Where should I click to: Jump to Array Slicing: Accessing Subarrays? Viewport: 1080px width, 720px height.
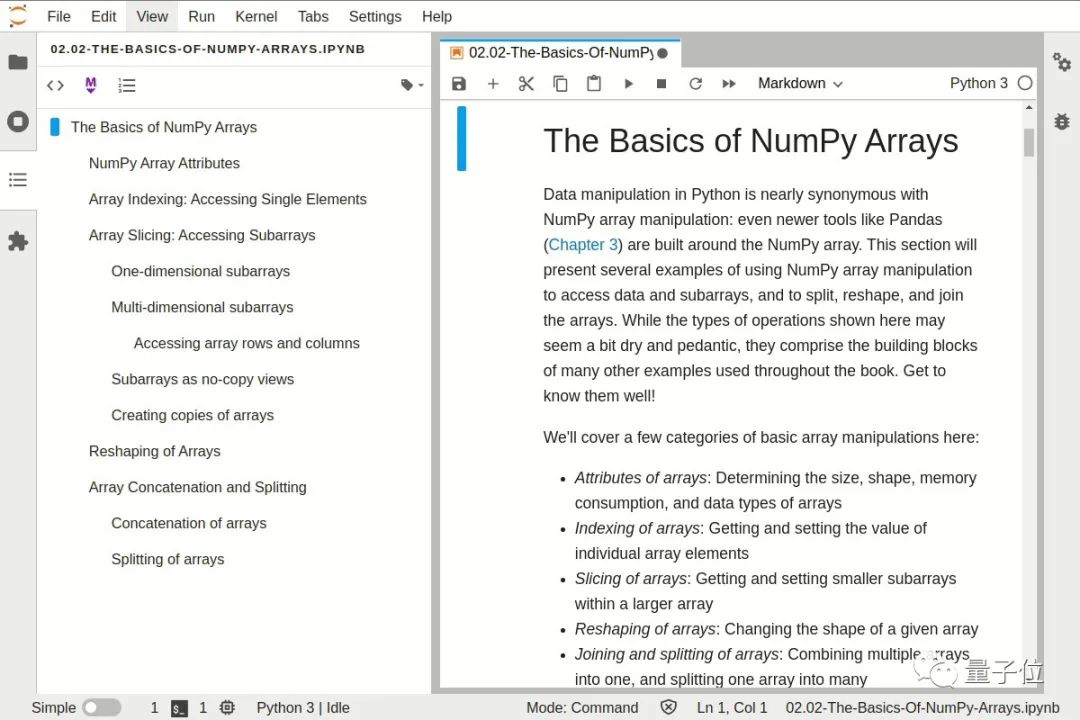coord(202,235)
